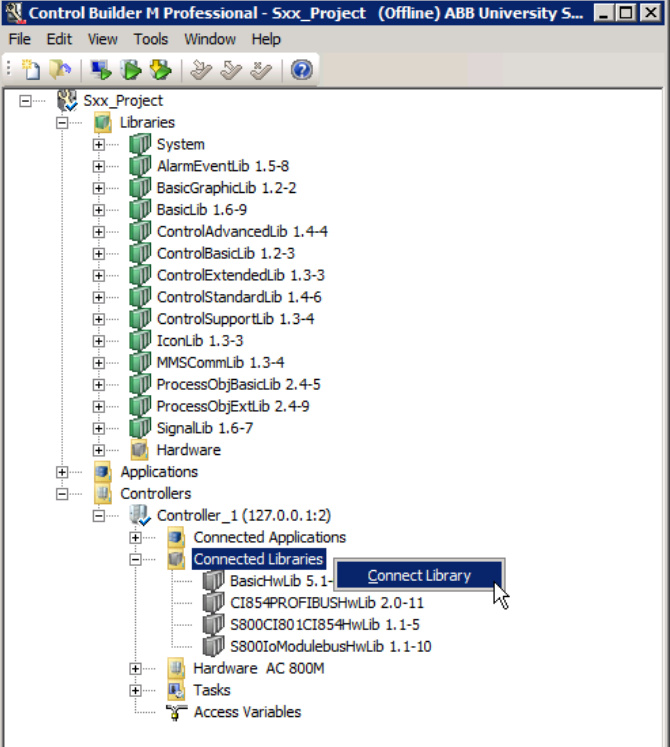Maximize the Control Builder window

(626, 12)
